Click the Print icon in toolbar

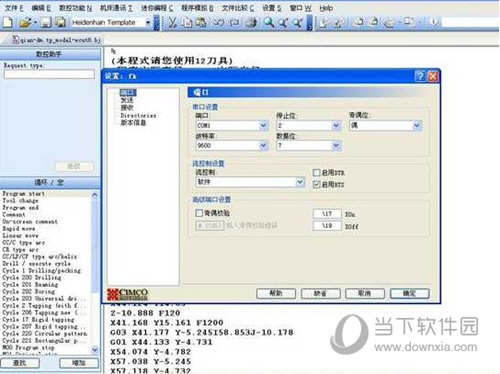[252, 22]
